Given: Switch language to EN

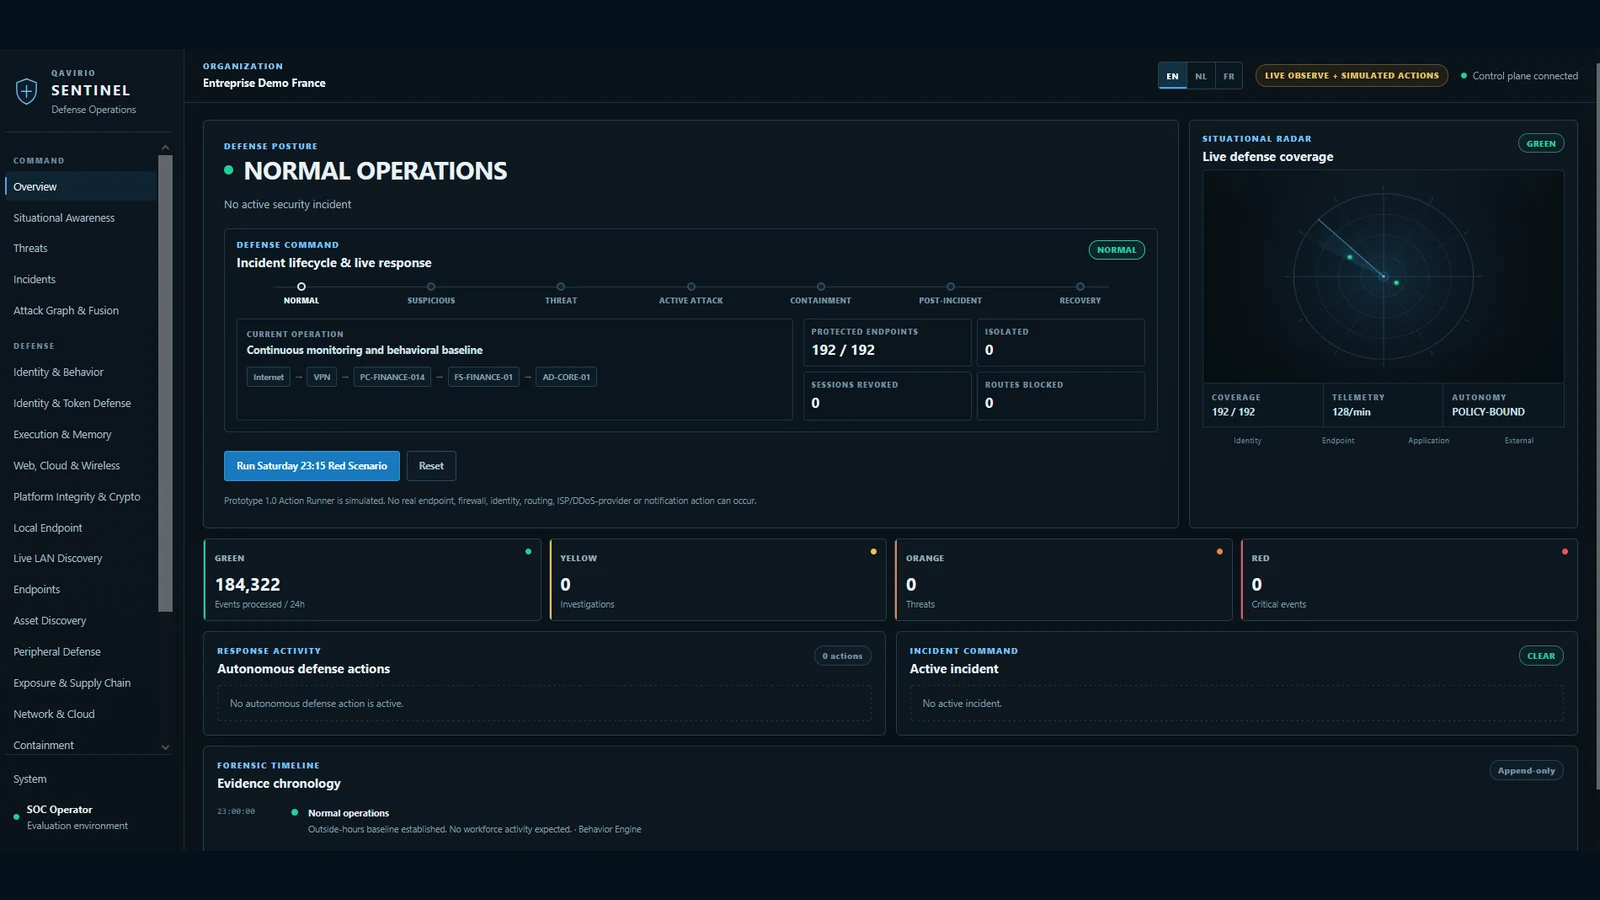Looking at the screenshot, I should coord(1172,76).
